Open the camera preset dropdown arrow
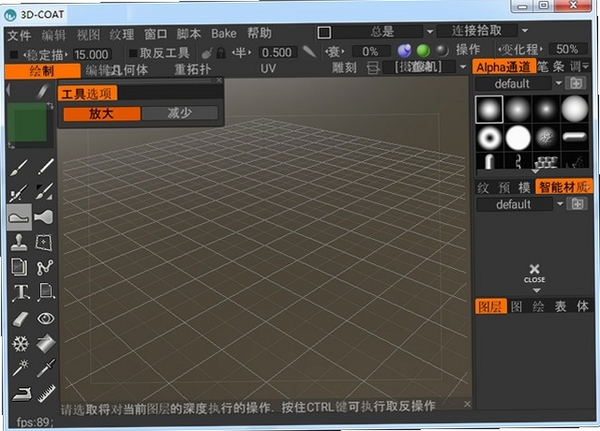 tap(463, 67)
